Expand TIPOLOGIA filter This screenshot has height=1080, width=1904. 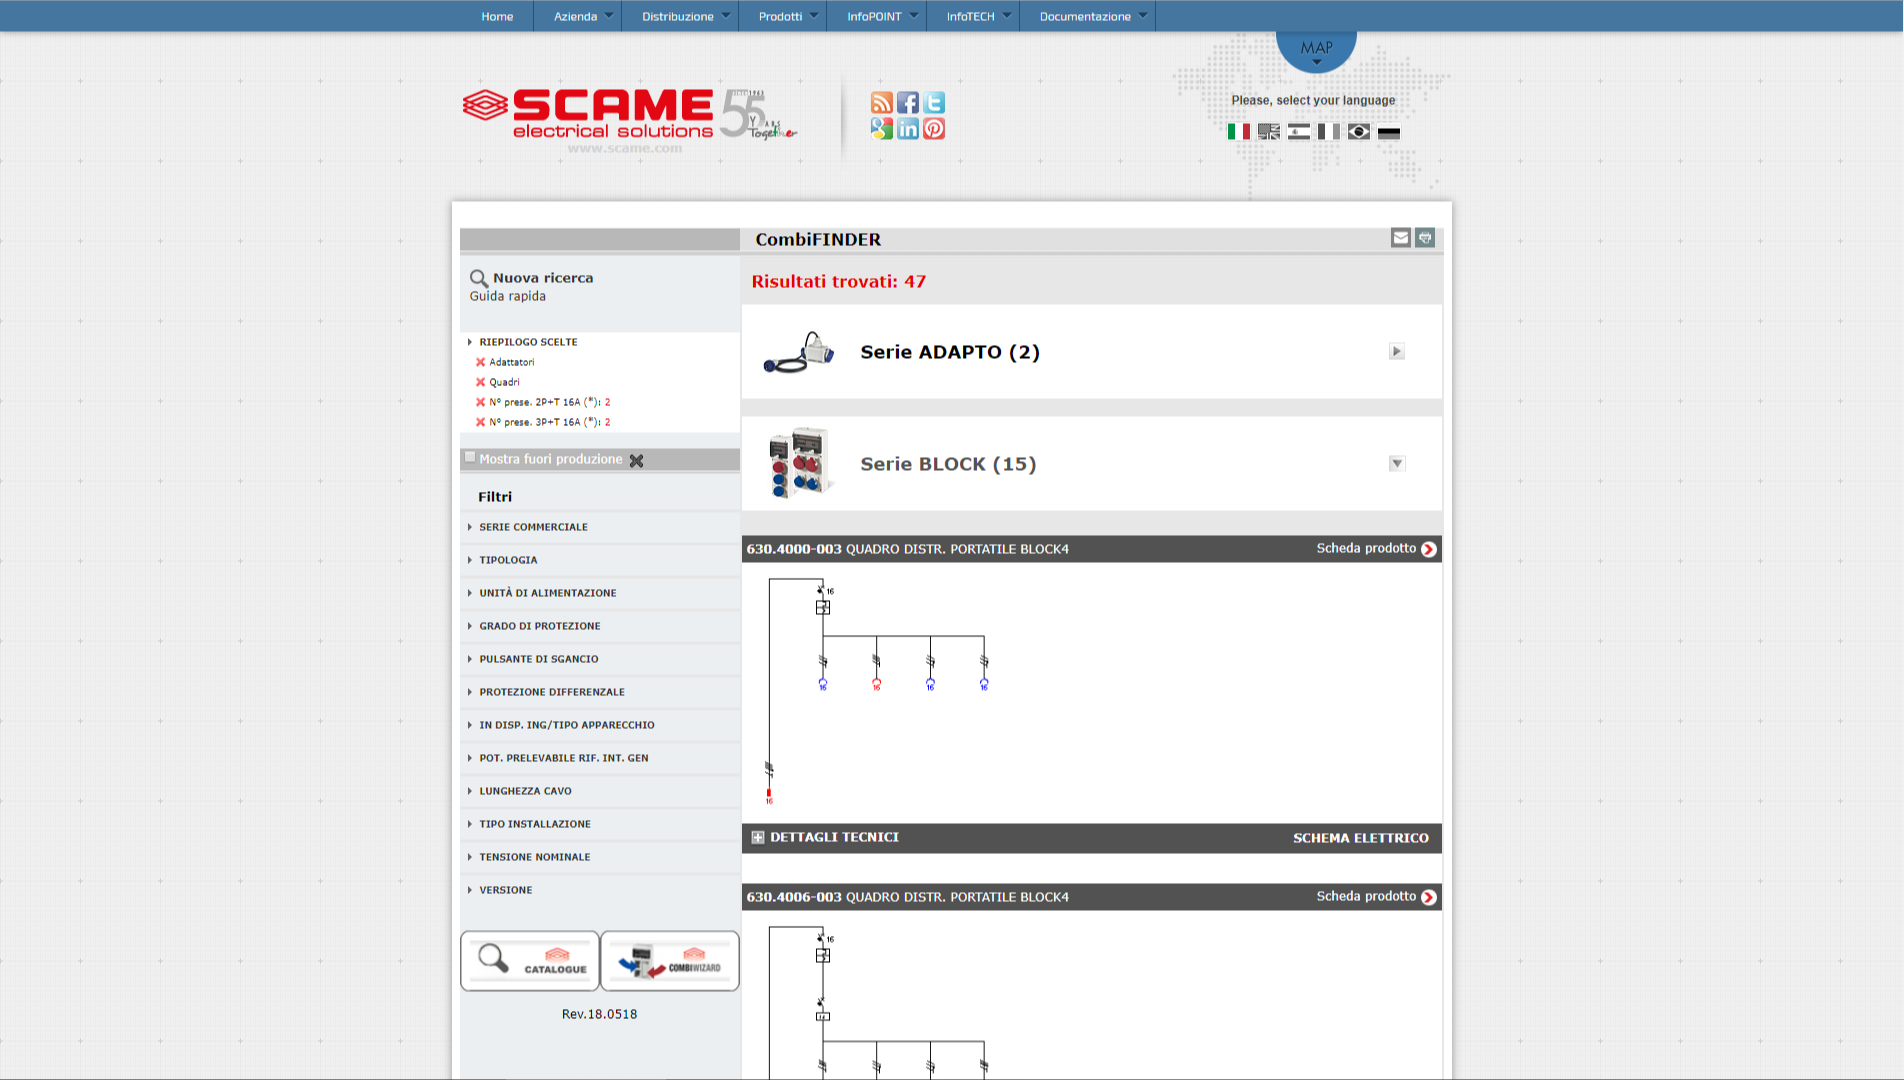coord(508,560)
